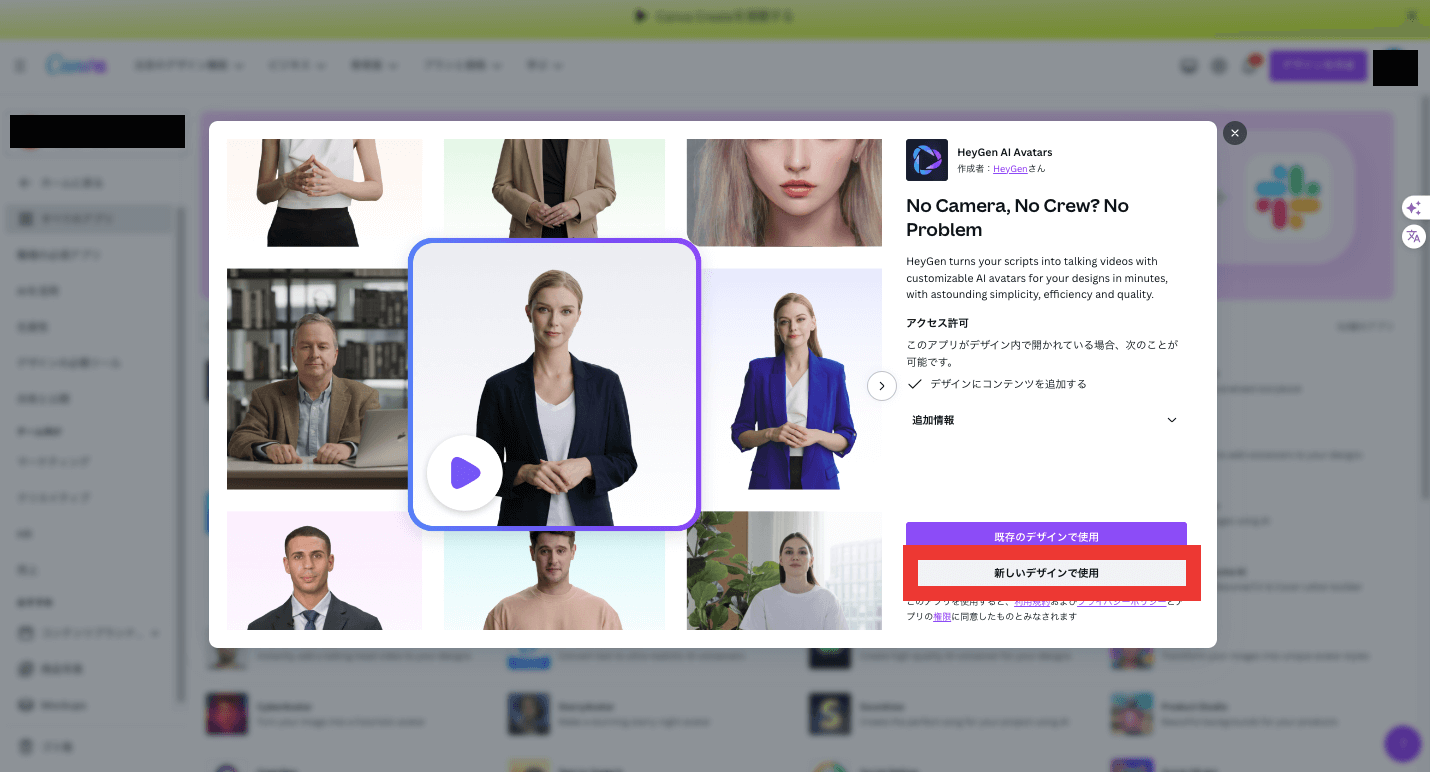Click the Slack logo in background banner
Viewport: 1430px width, 772px height.
(1287, 197)
